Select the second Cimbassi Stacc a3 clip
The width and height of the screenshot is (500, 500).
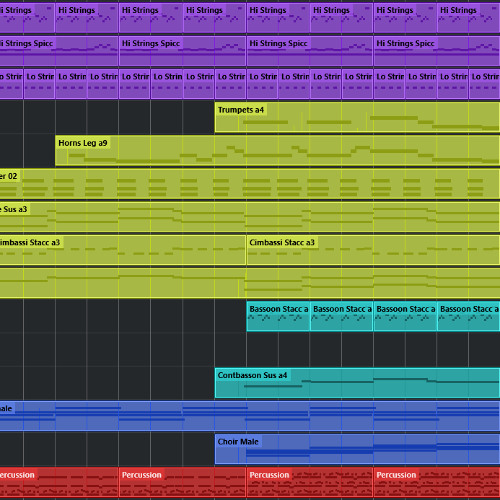pos(373,250)
